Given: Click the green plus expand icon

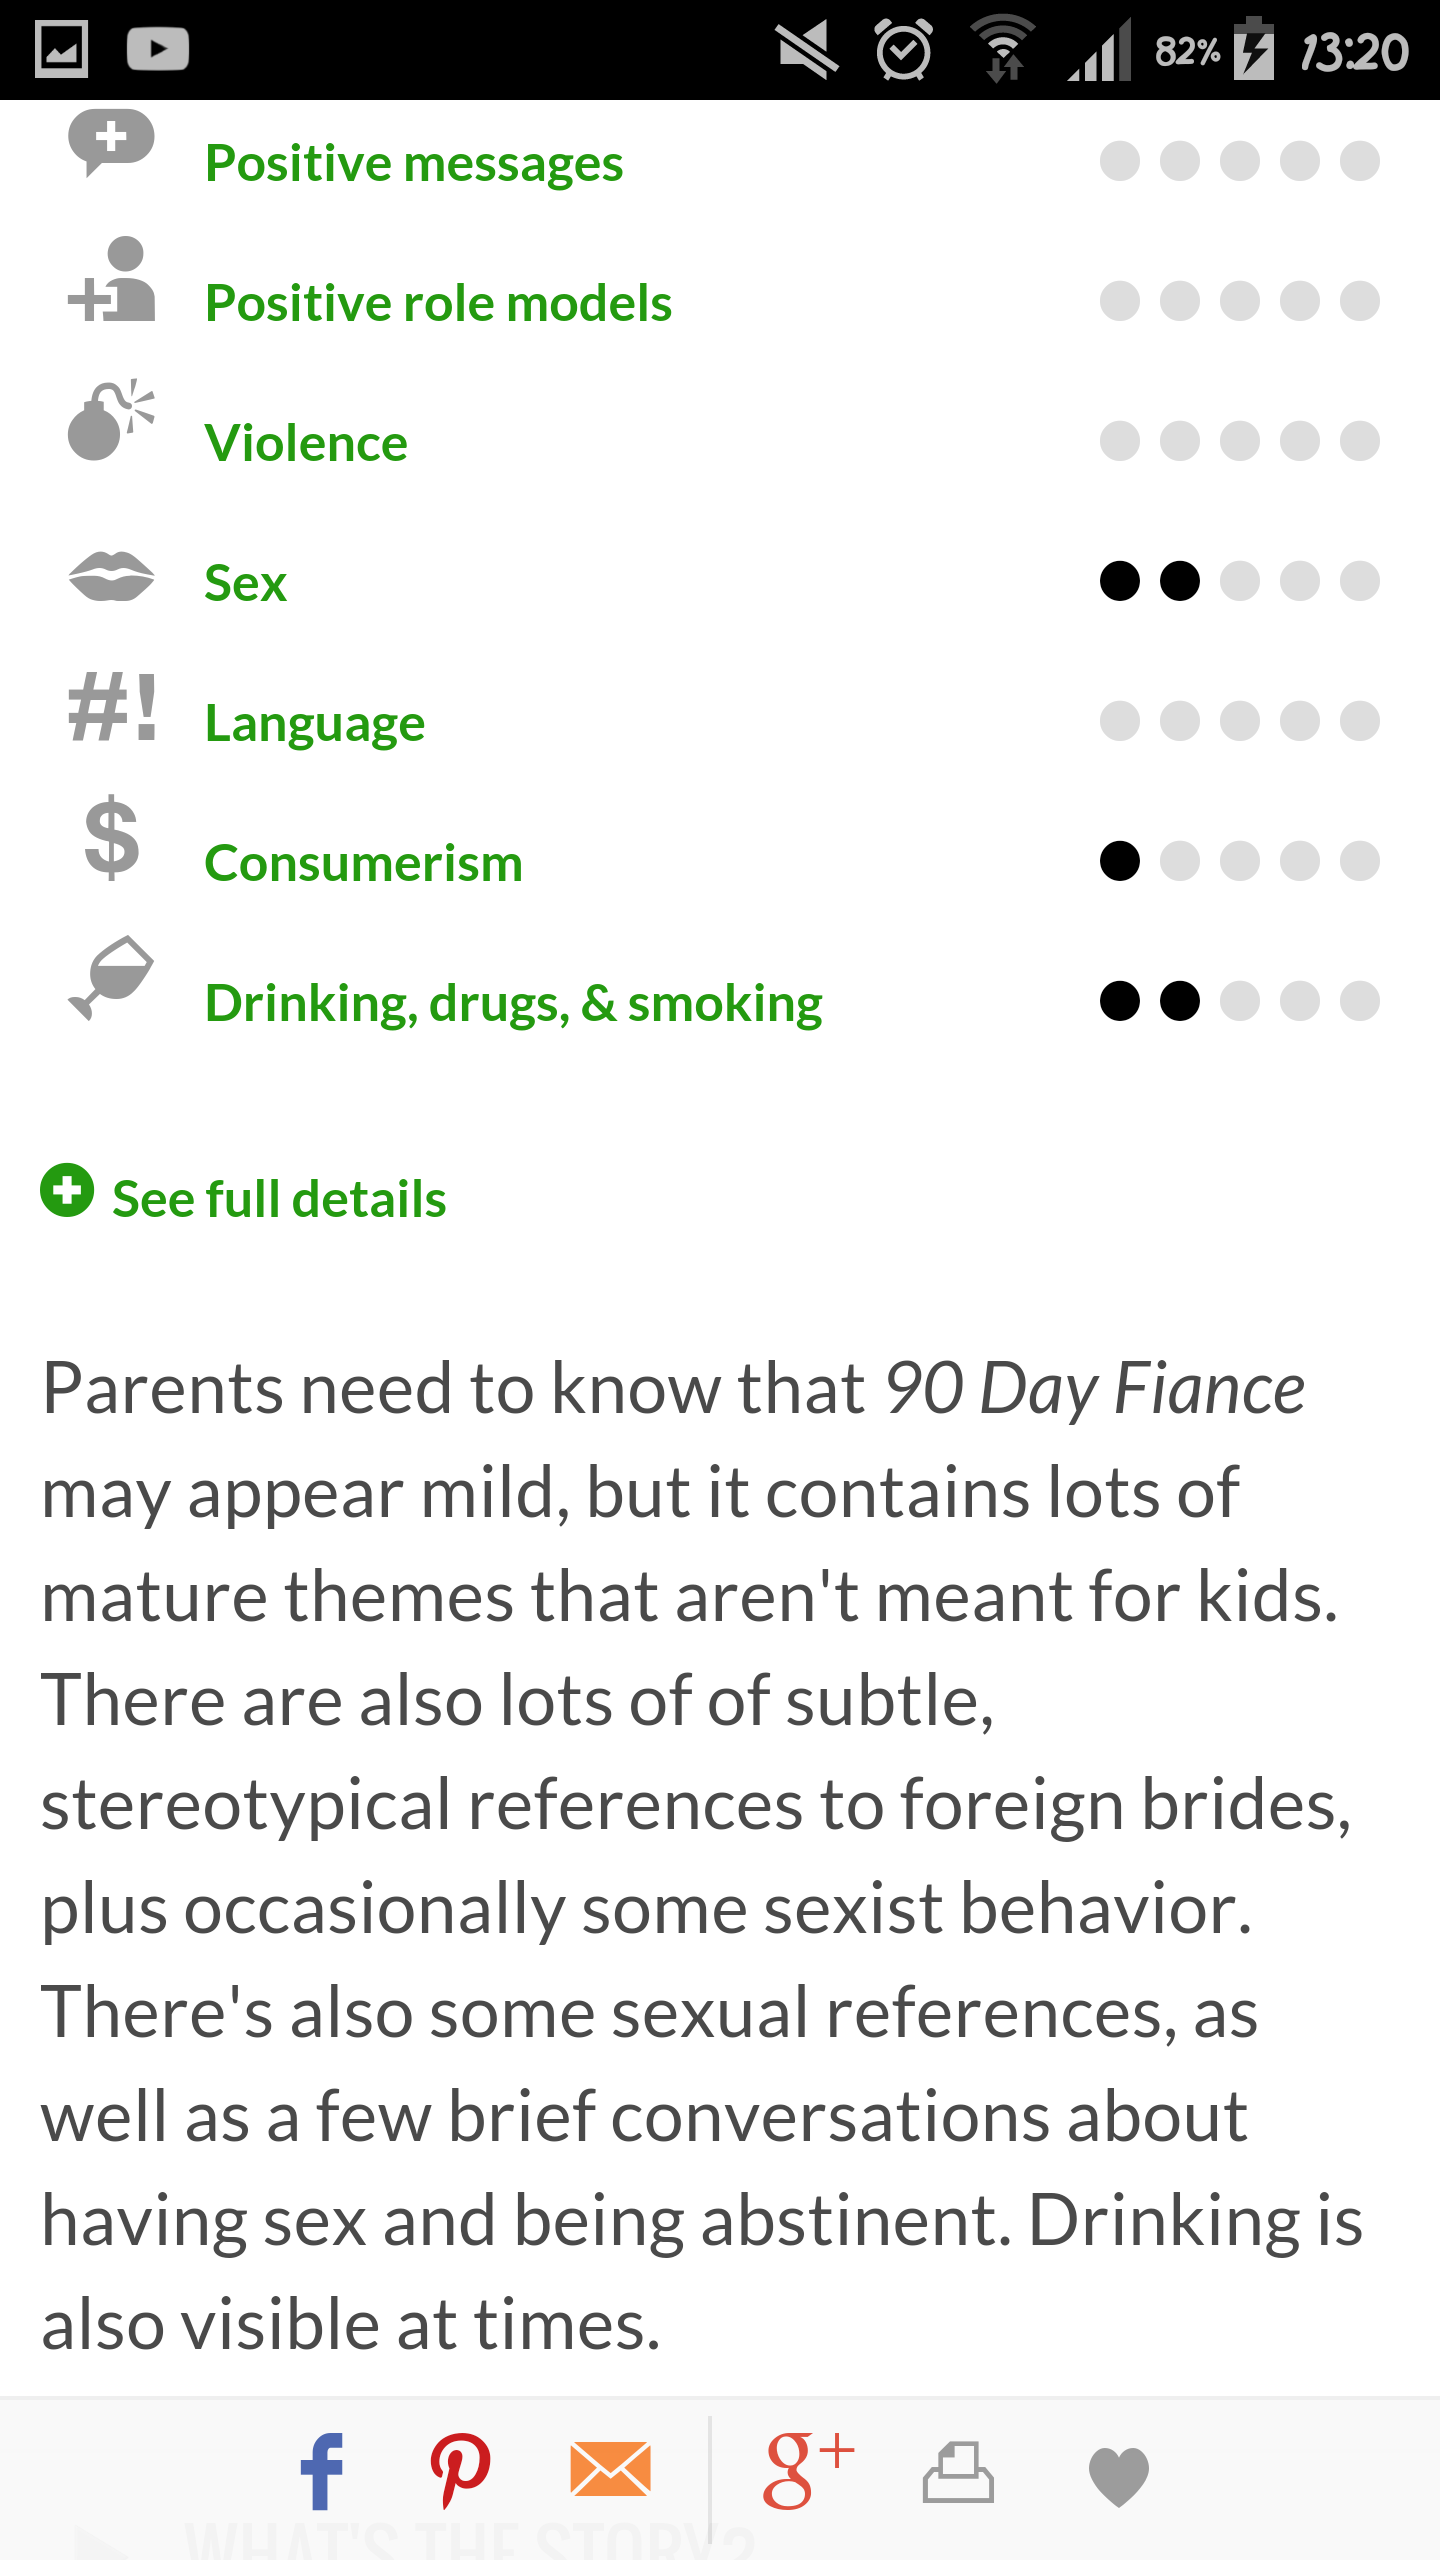Looking at the screenshot, I should point(67,1191).
